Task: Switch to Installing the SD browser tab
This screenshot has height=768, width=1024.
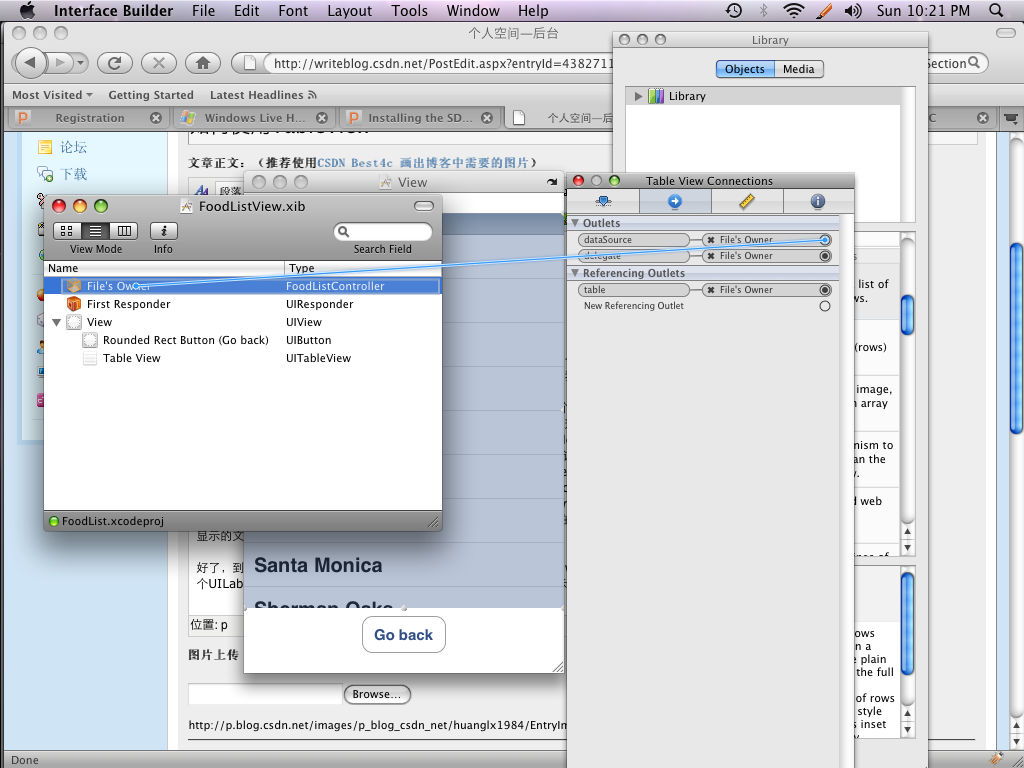Action: (x=419, y=118)
